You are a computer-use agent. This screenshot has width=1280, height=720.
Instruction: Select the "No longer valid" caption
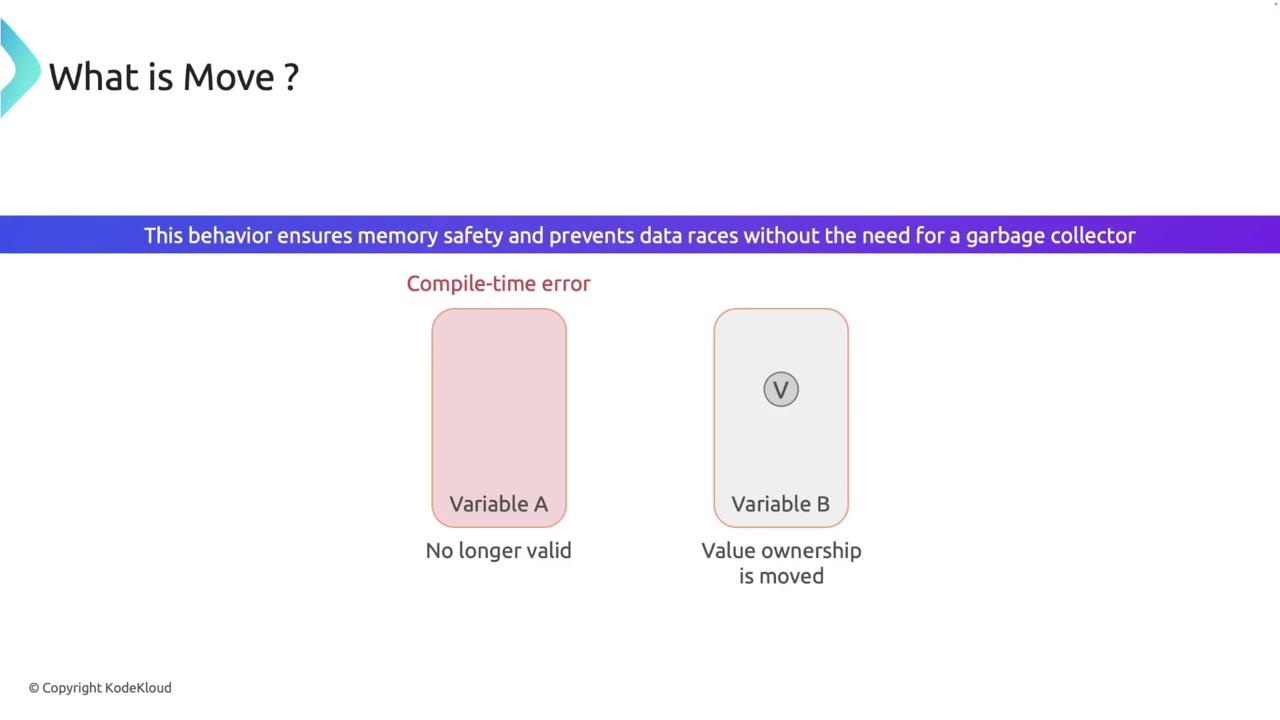coord(499,550)
